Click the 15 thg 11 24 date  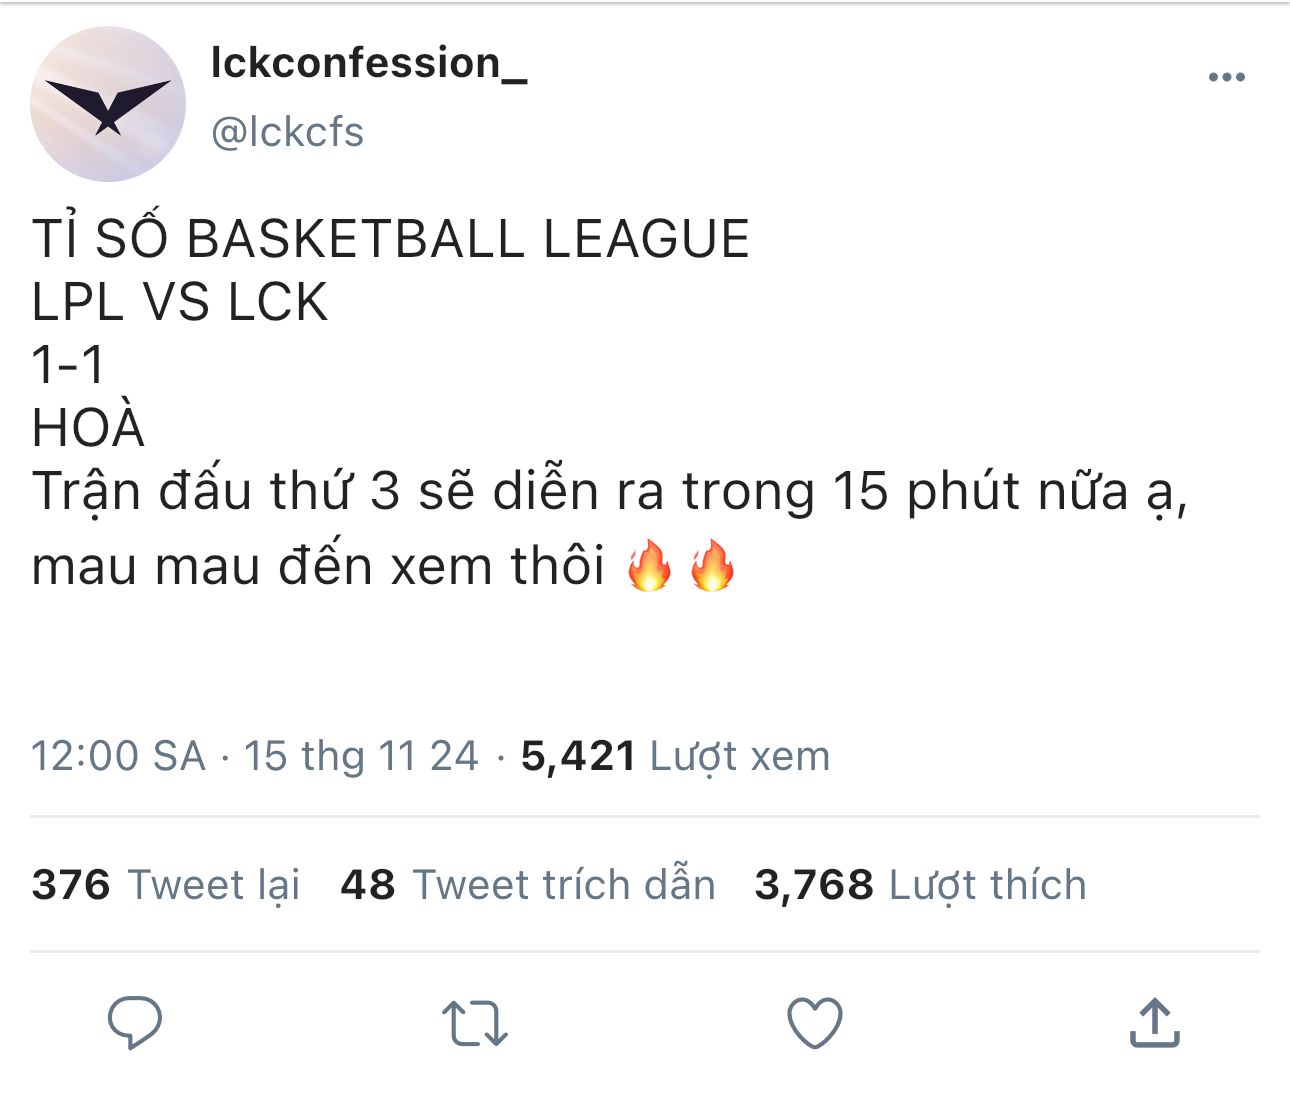point(361,756)
